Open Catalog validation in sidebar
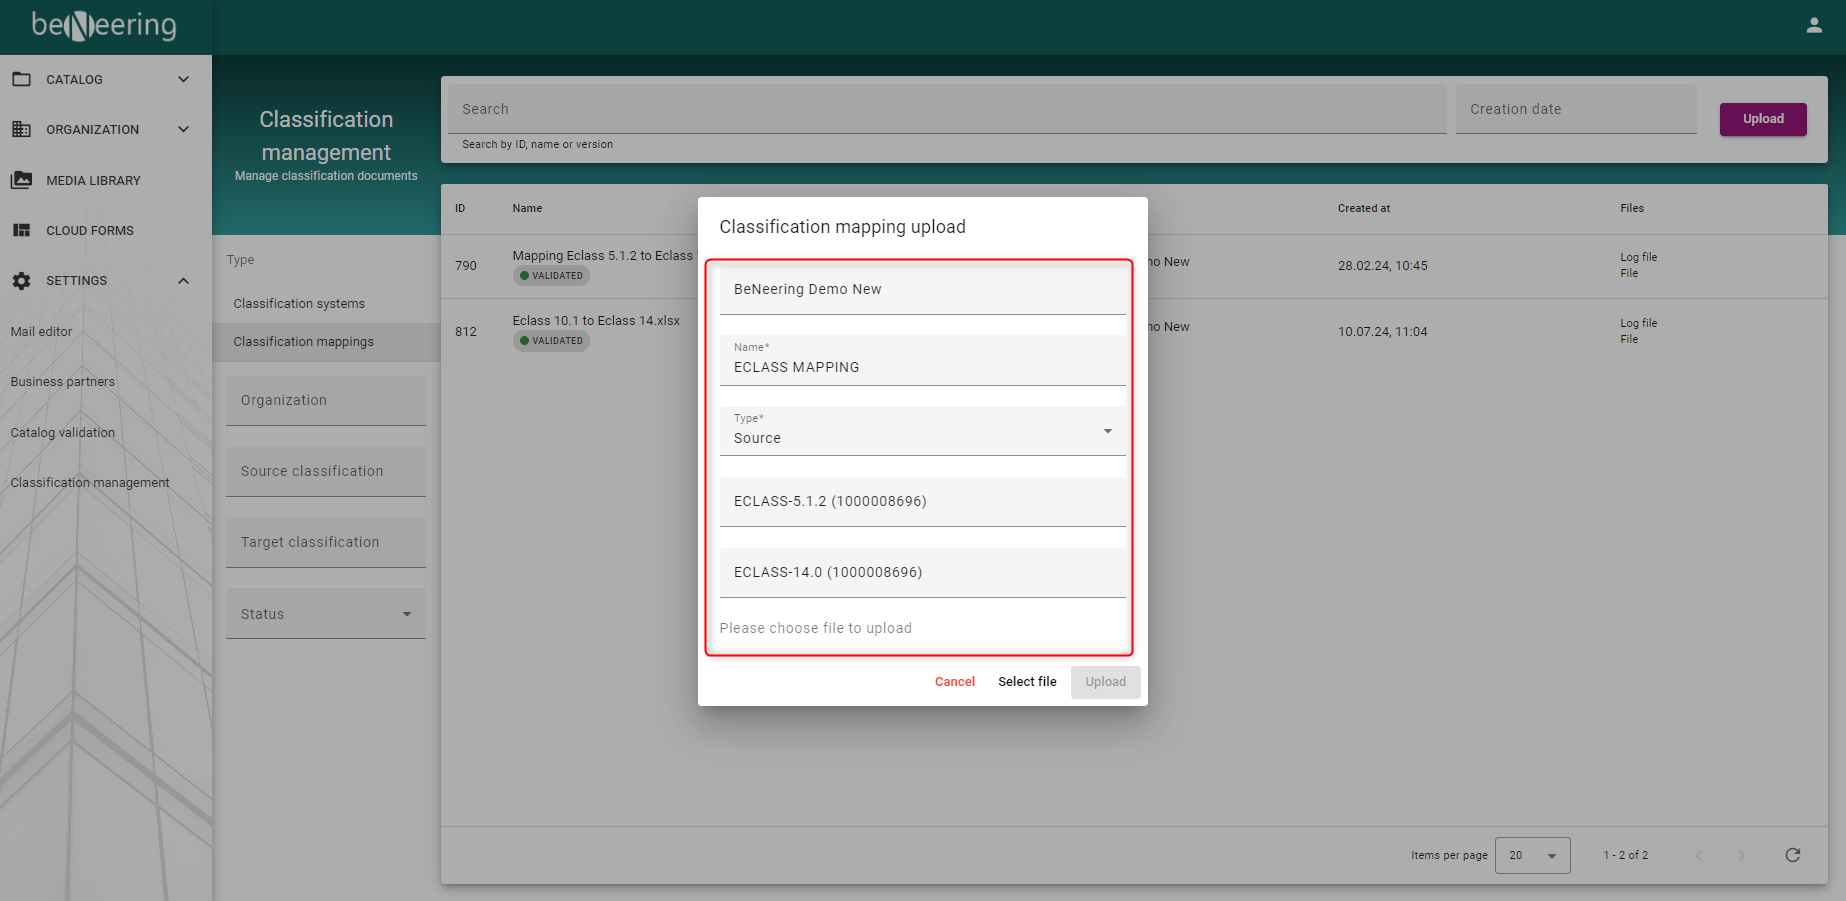Image resolution: width=1846 pixels, height=901 pixels. coord(63,433)
